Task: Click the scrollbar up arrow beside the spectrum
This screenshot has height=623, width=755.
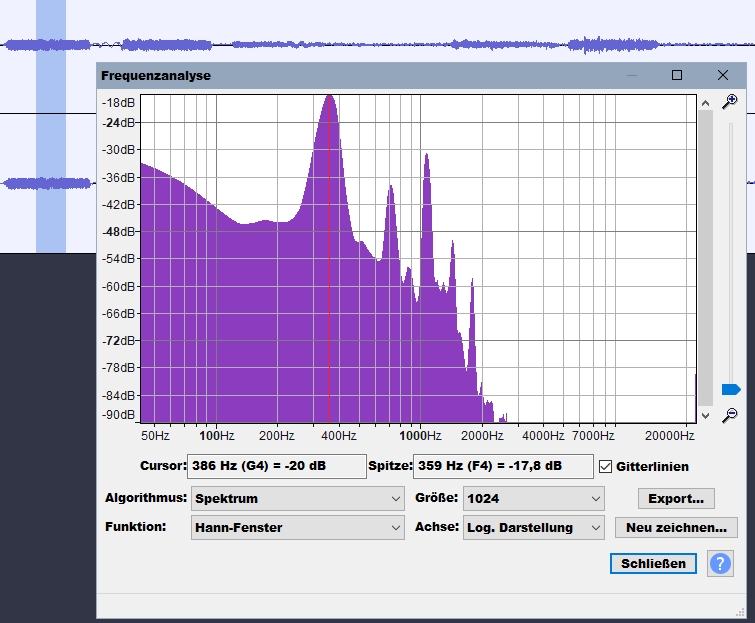Action: [x=705, y=102]
